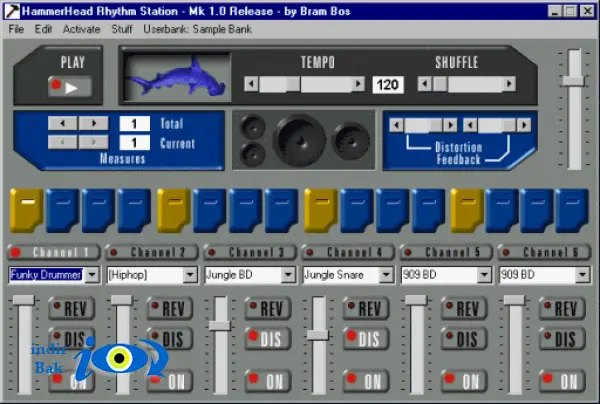Toggle step 16 blue pad
Viewport: 600px width, 404px height.
pos(572,210)
